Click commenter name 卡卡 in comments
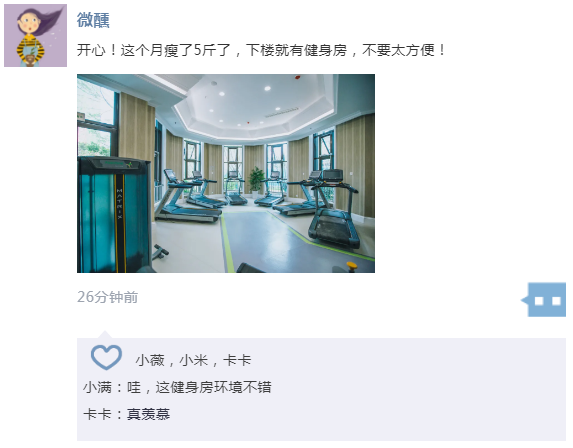The height and width of the screenshot is (448, 573). [x=97, y=414]
